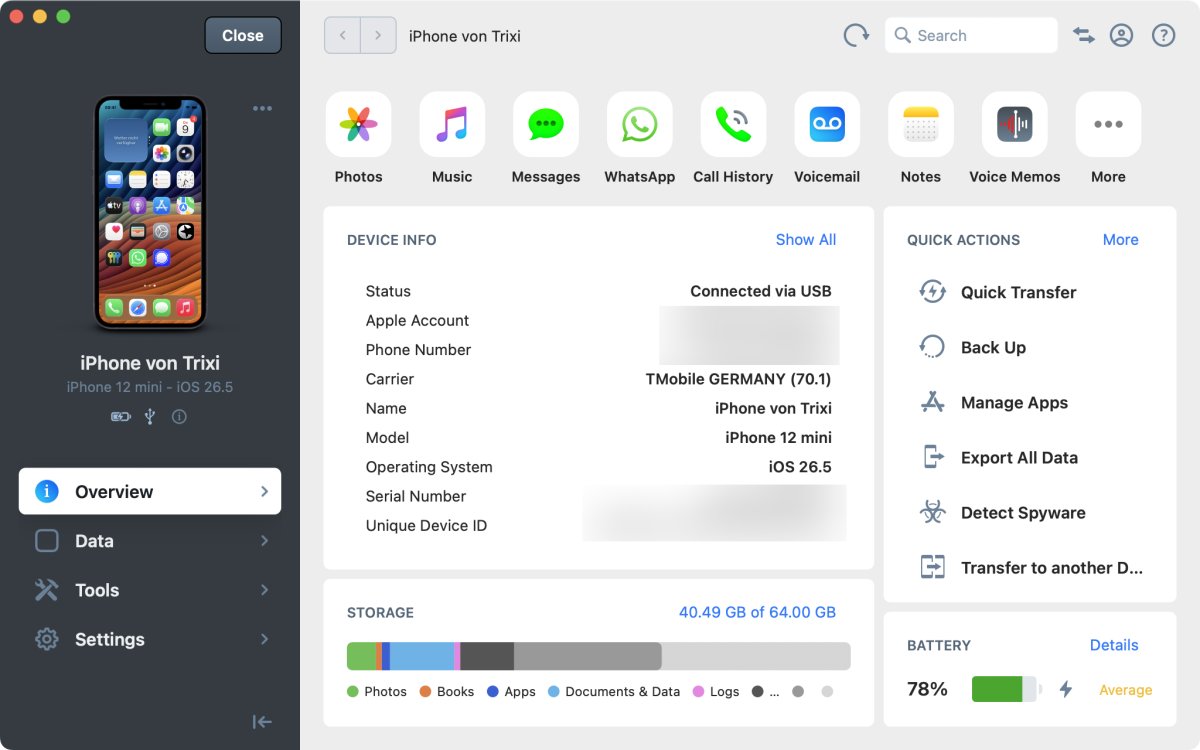The image size is (1200, 750).
Task: Click the device options ellipsis icon
Action: (x=262, y=108)
